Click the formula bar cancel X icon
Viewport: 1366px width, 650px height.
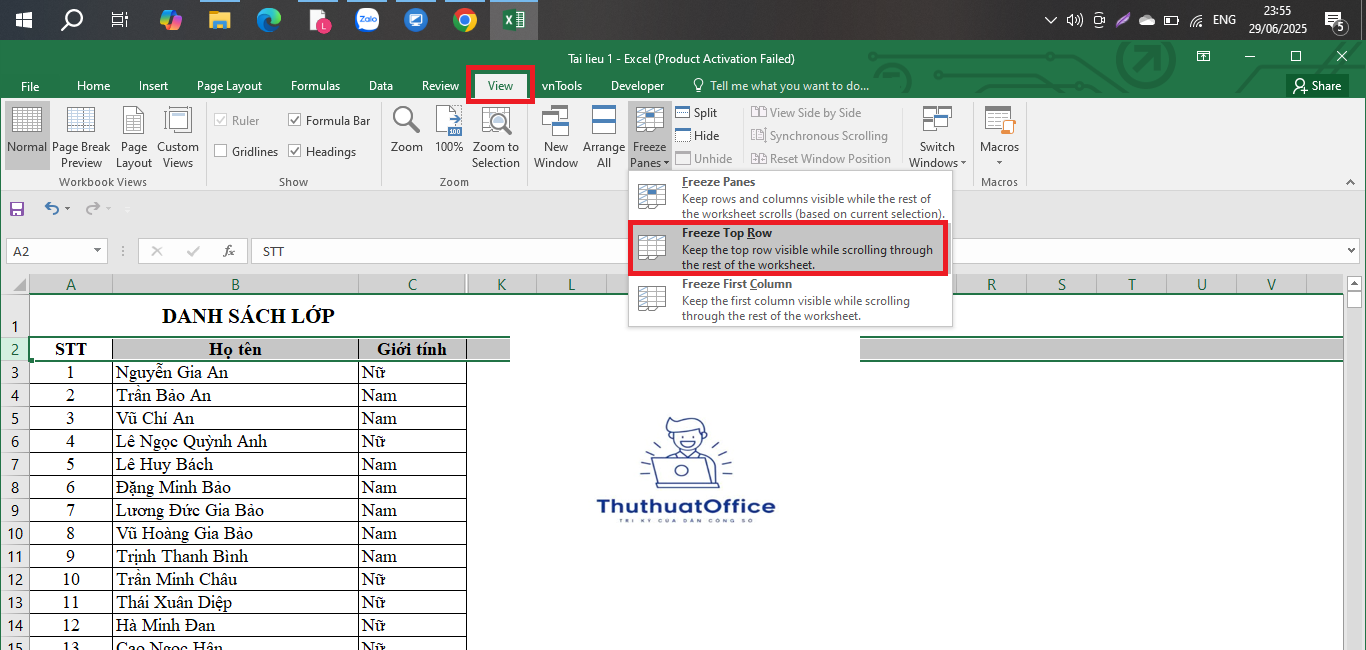point(156,251)
